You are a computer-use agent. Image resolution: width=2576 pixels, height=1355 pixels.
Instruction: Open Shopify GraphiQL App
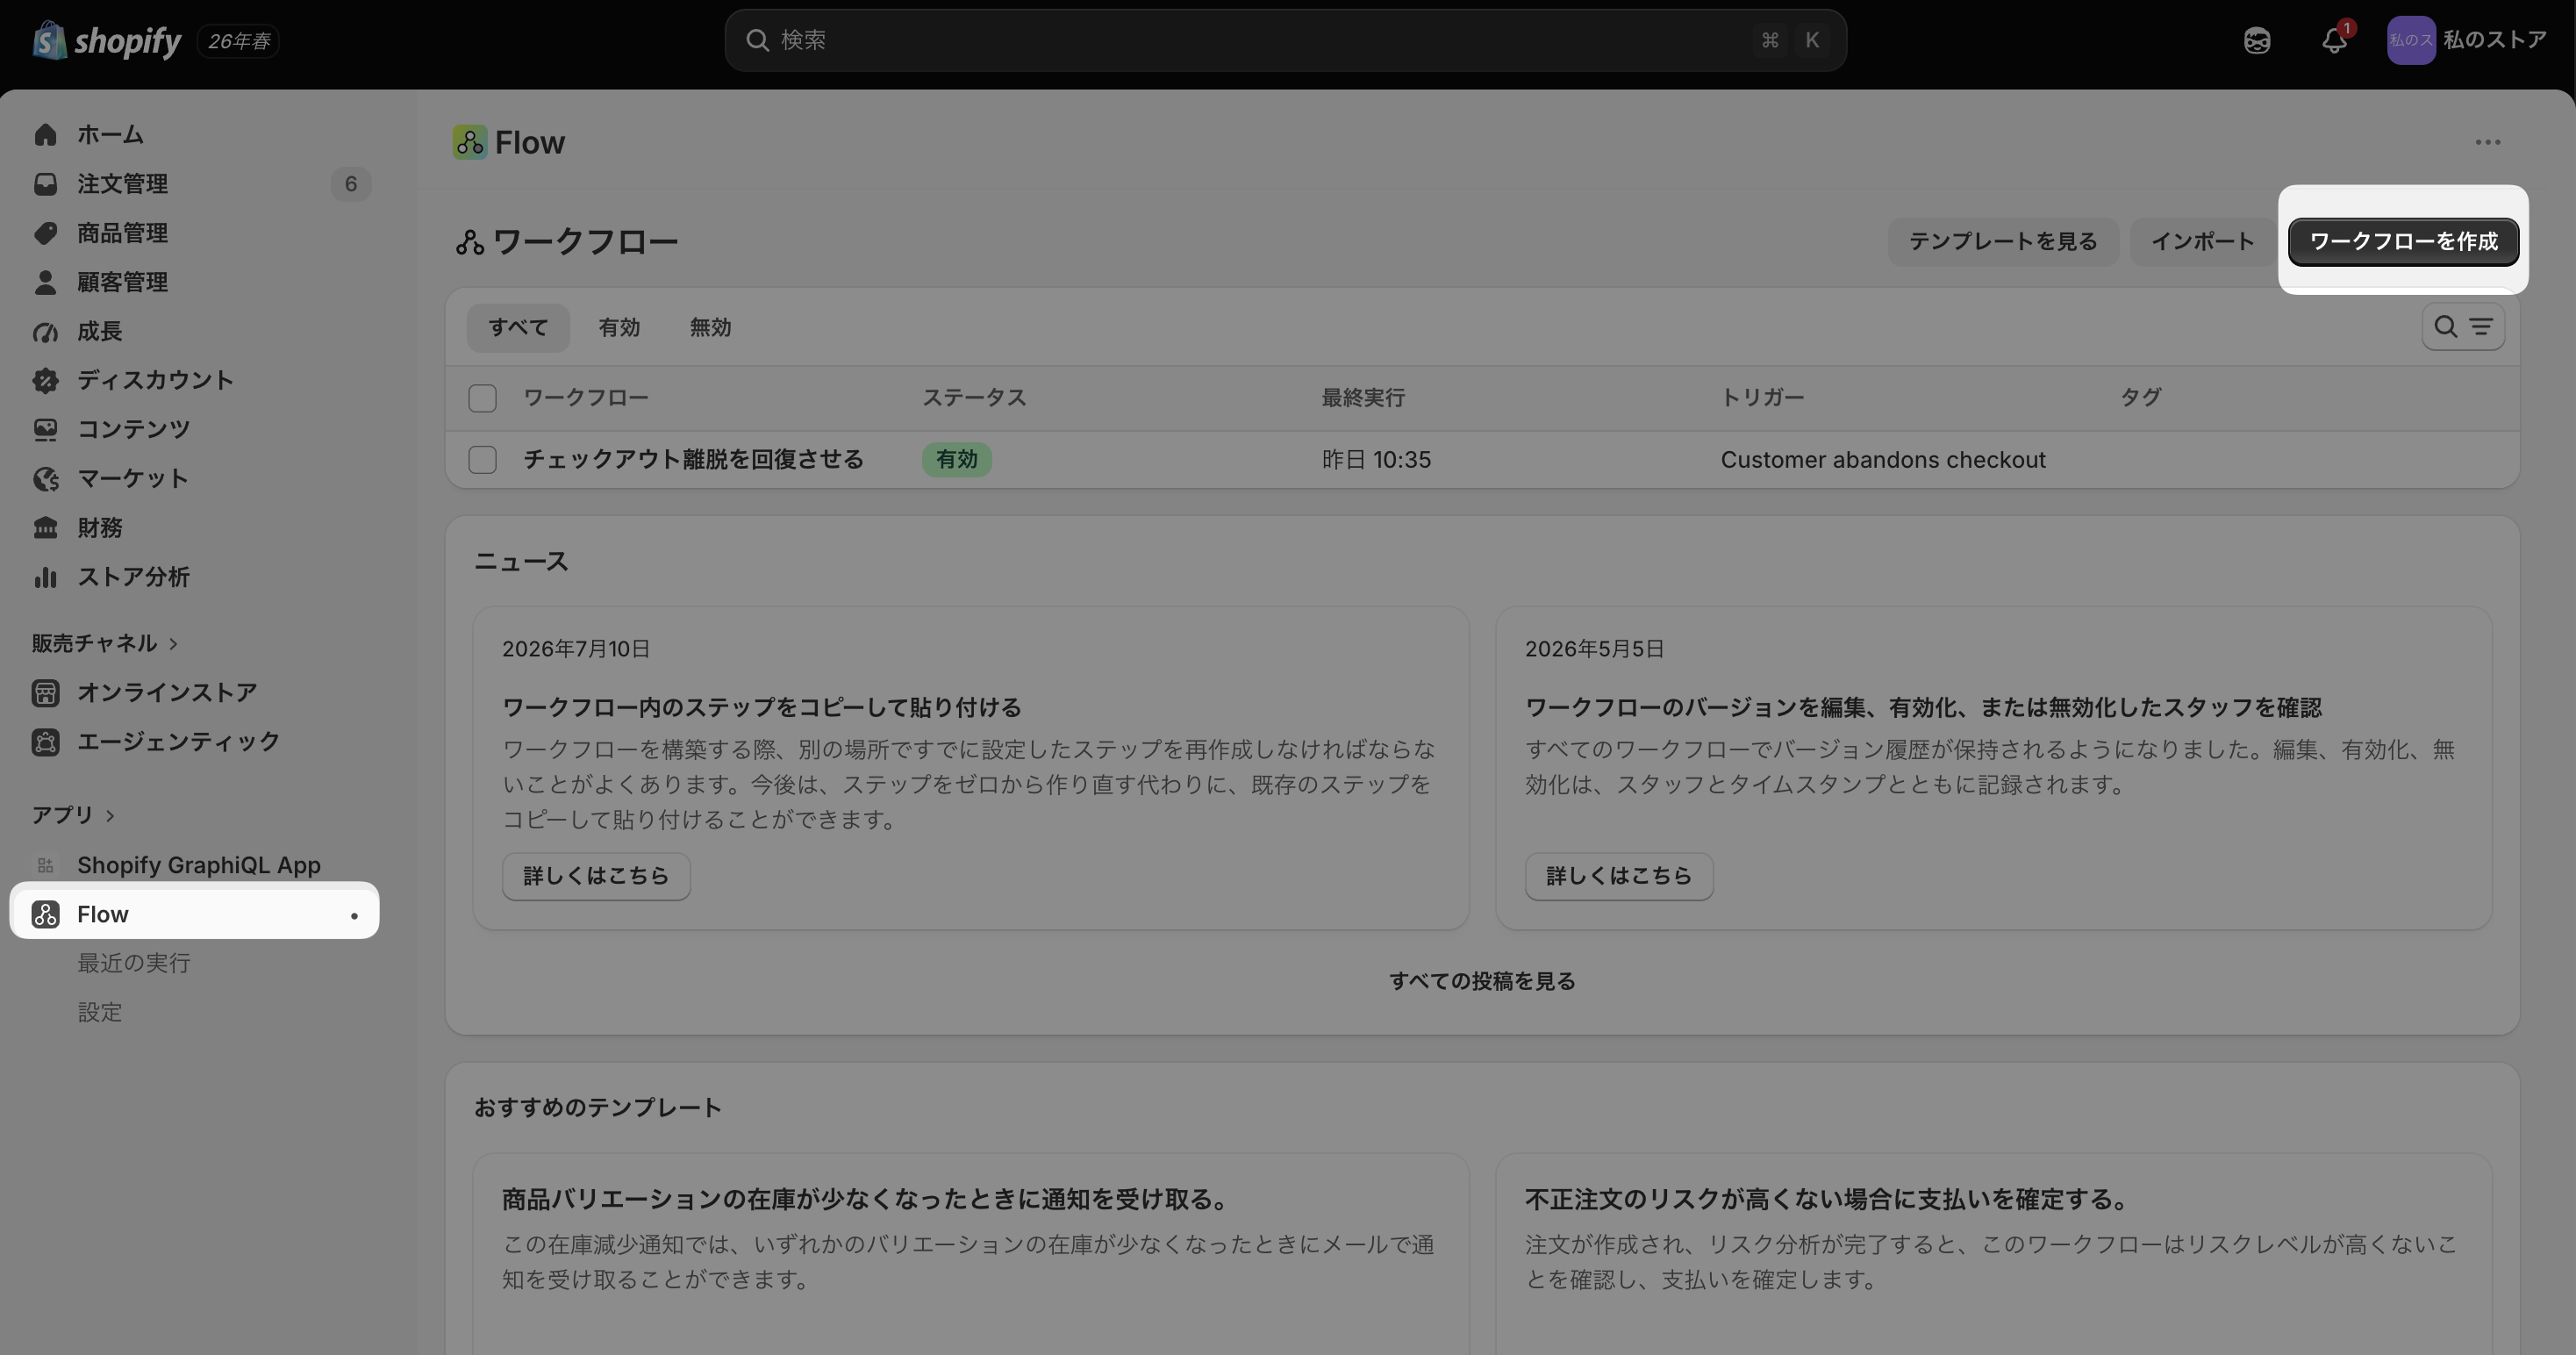(x=198, y=865)
